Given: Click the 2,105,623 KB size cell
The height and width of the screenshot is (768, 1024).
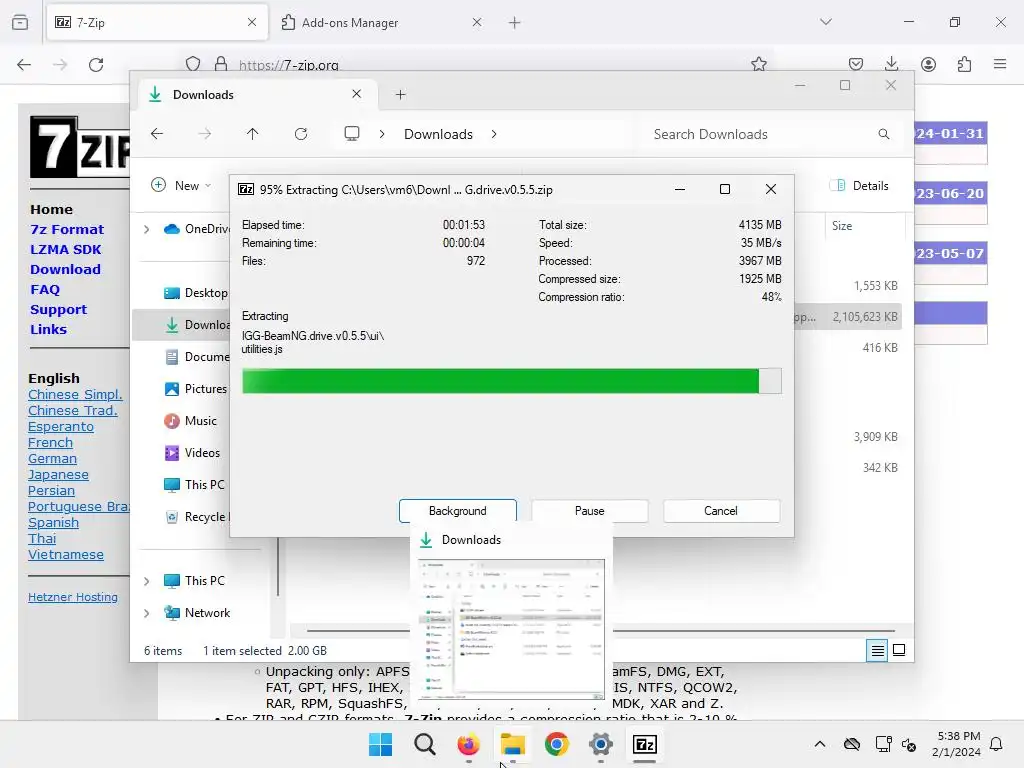Looking at the screenshot, I should (x=865, y=317).
